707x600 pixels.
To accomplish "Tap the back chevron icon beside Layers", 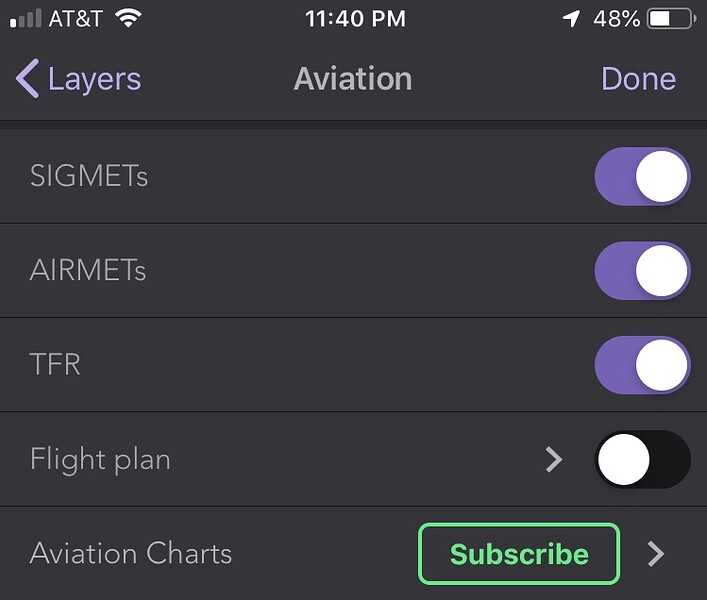I will click(27, 79).
